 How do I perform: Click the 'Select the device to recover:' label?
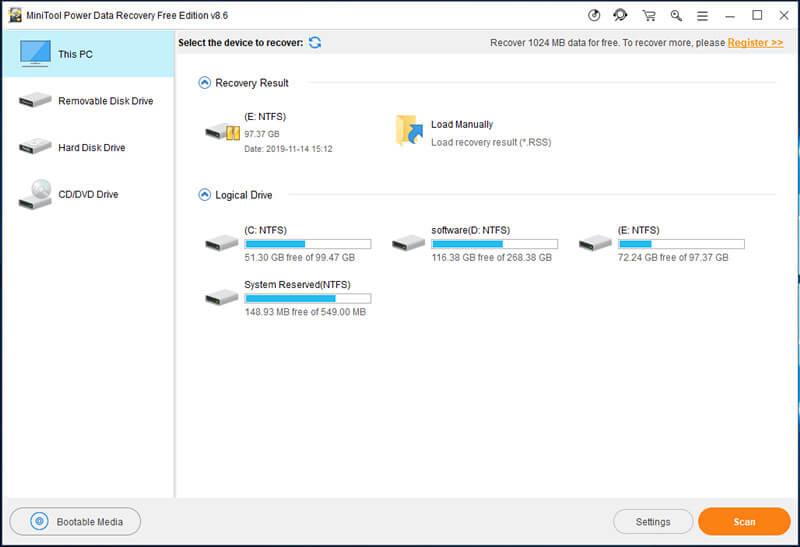(240, 43)
